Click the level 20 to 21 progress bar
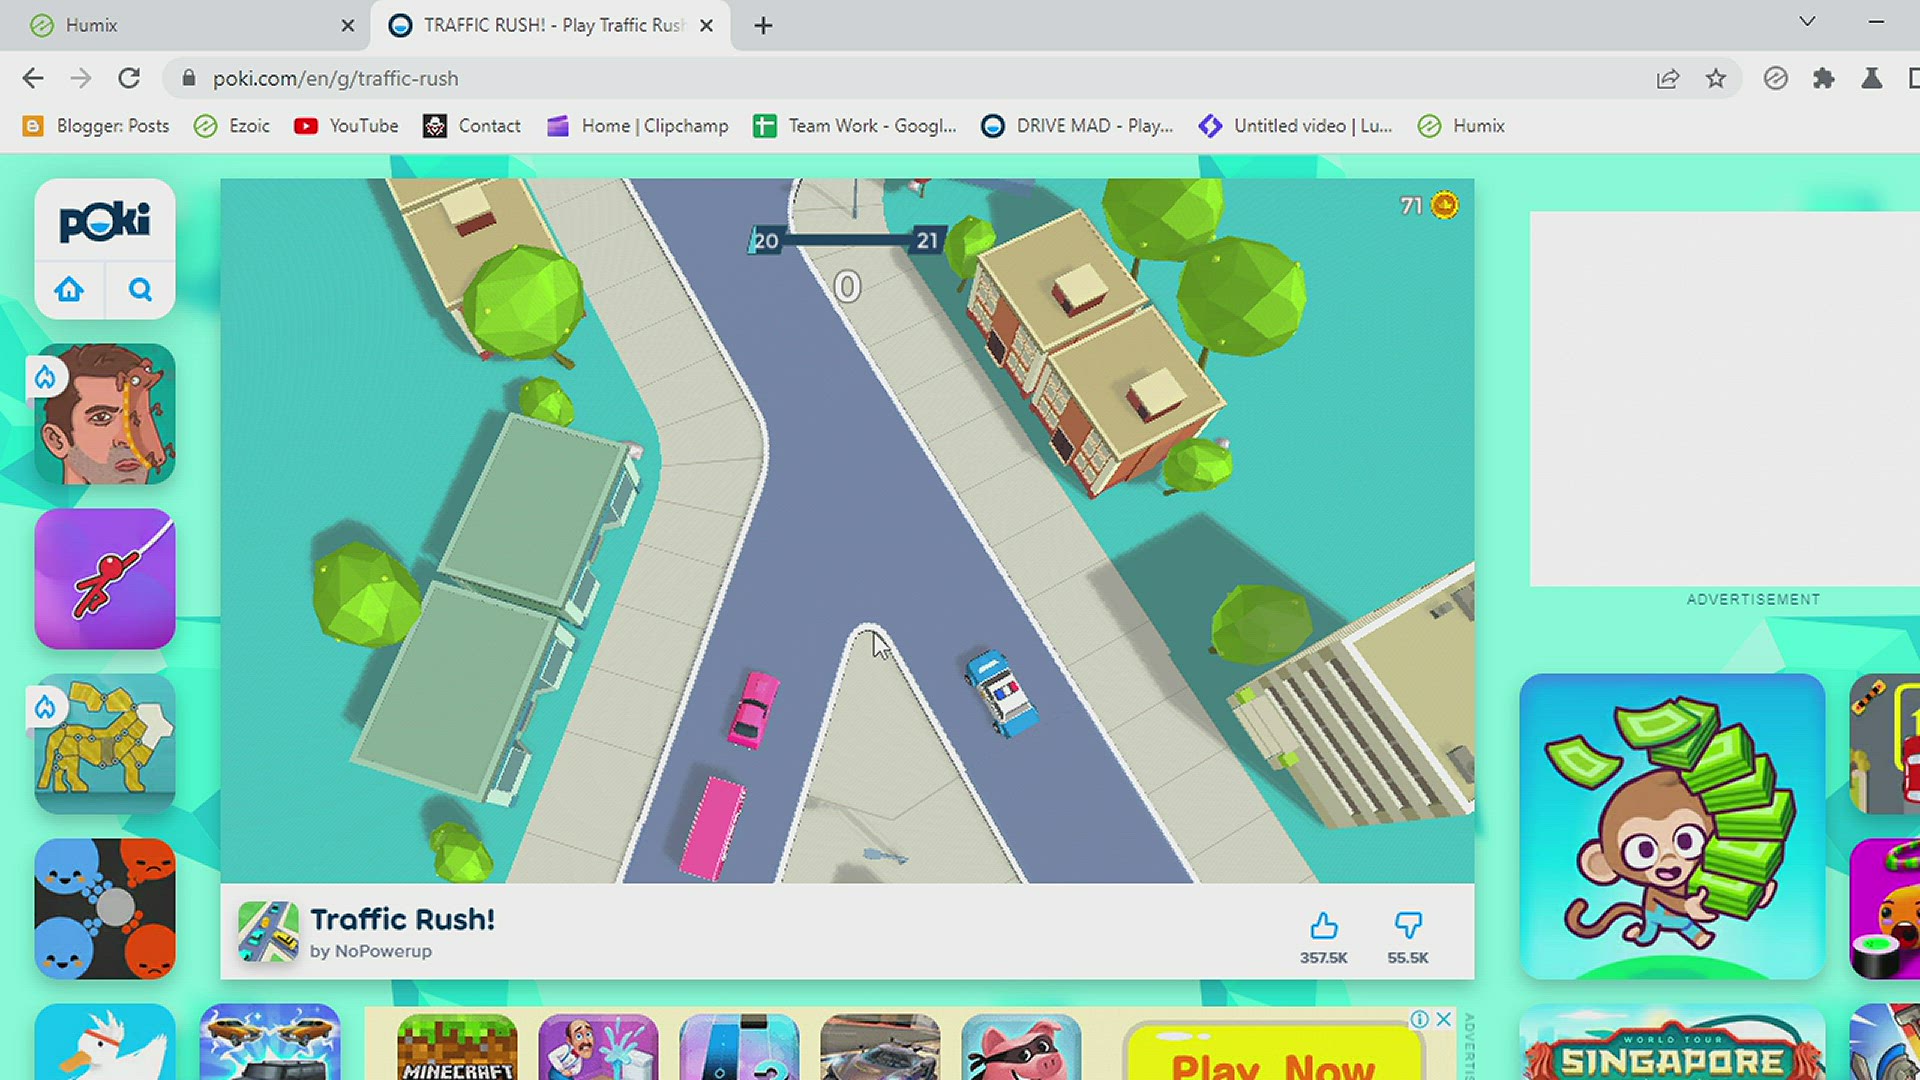The width and height of the screenshot is (1920, 1080). click(846, 240)
